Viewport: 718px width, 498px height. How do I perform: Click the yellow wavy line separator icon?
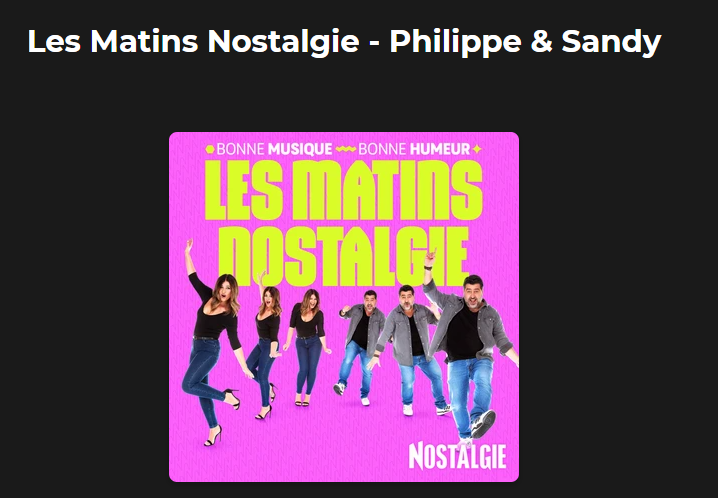coord(345,149)
